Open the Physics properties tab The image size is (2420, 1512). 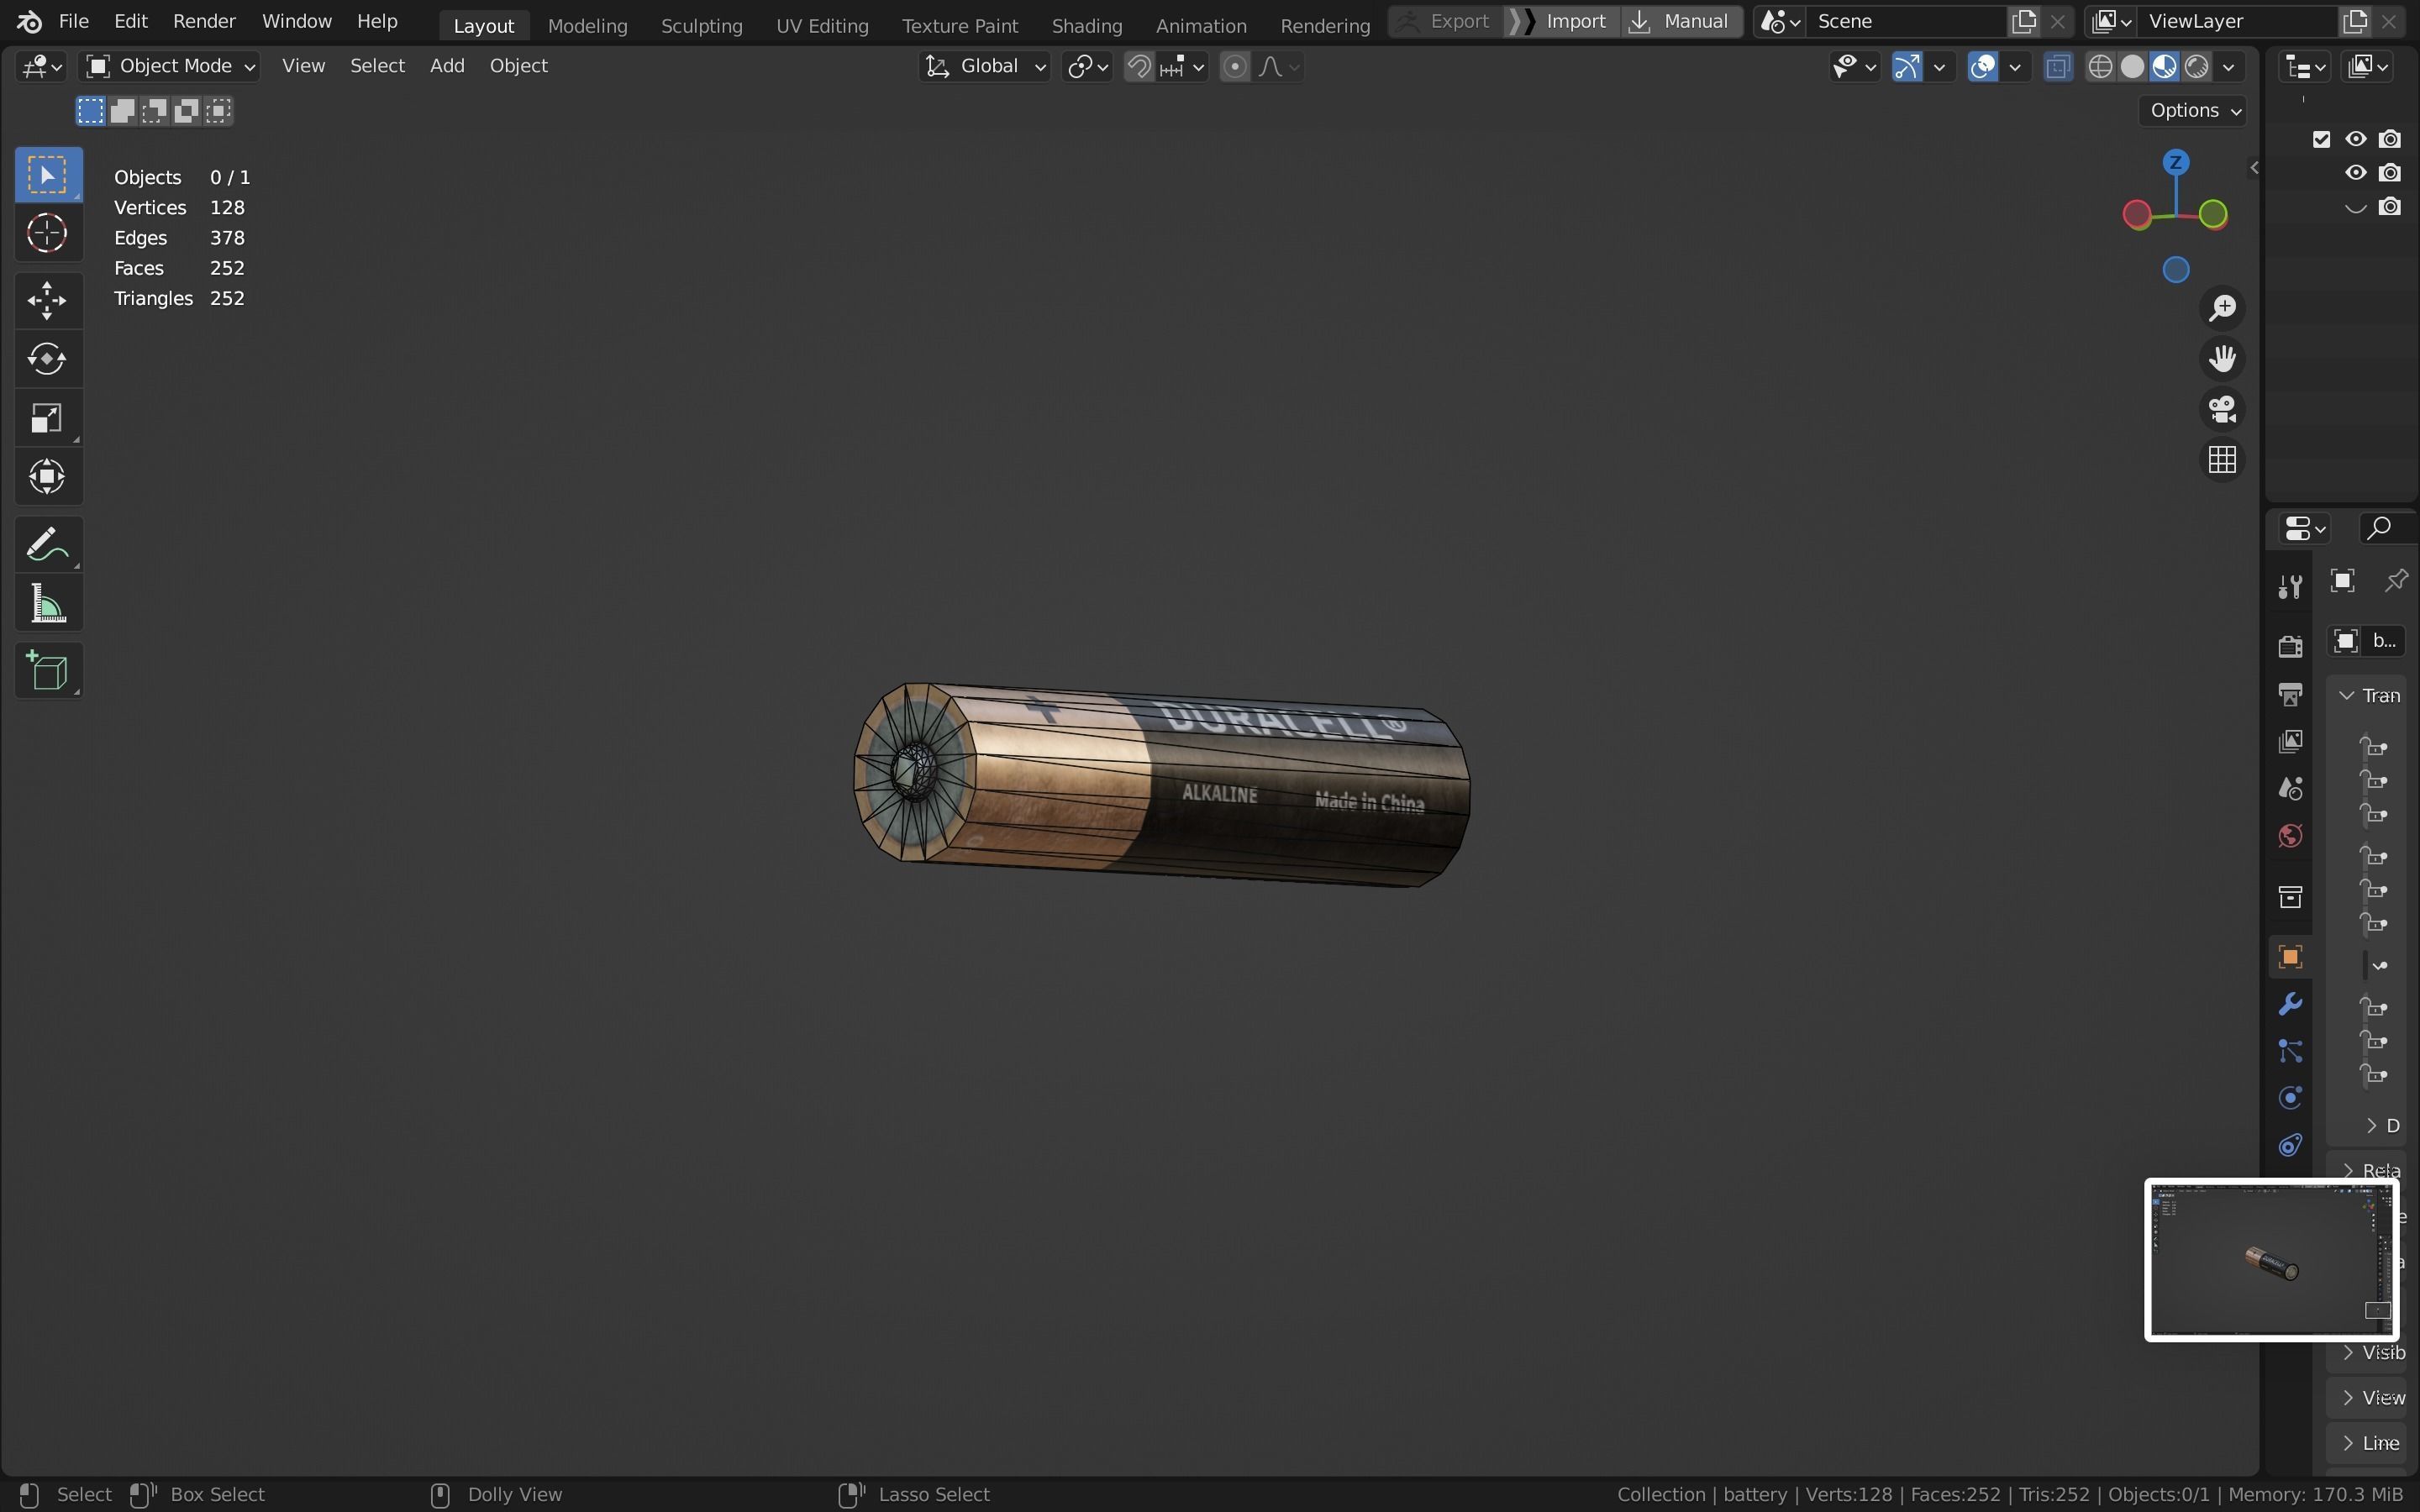(x=2290, y=1098)
